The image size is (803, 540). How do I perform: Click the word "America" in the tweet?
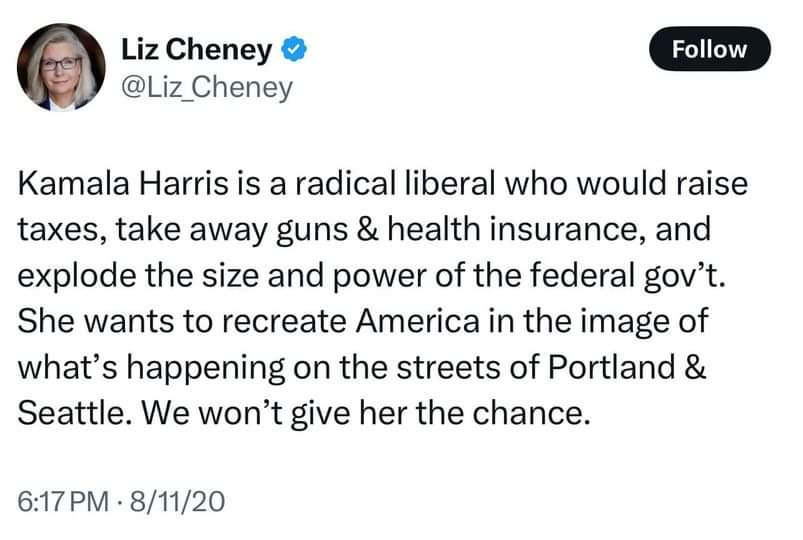click(x=418, y=321)
